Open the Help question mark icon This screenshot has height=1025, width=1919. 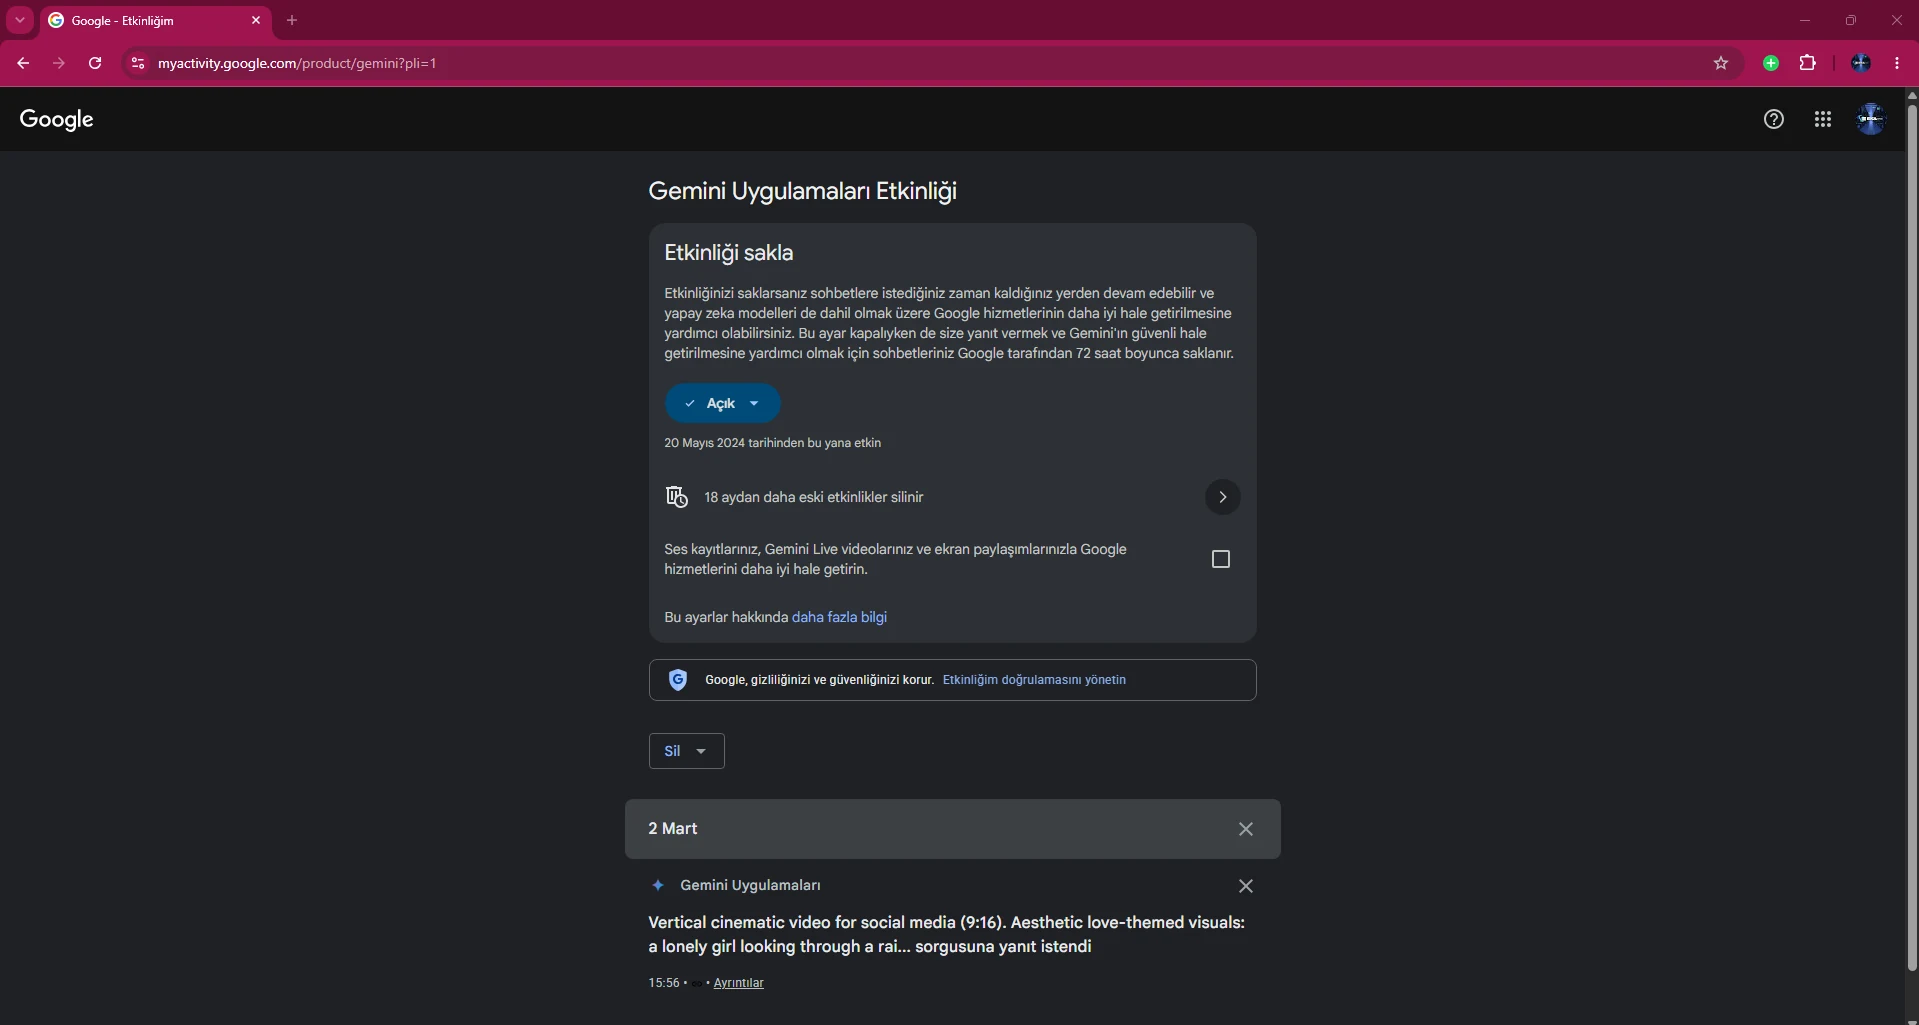click(1774, 119)
